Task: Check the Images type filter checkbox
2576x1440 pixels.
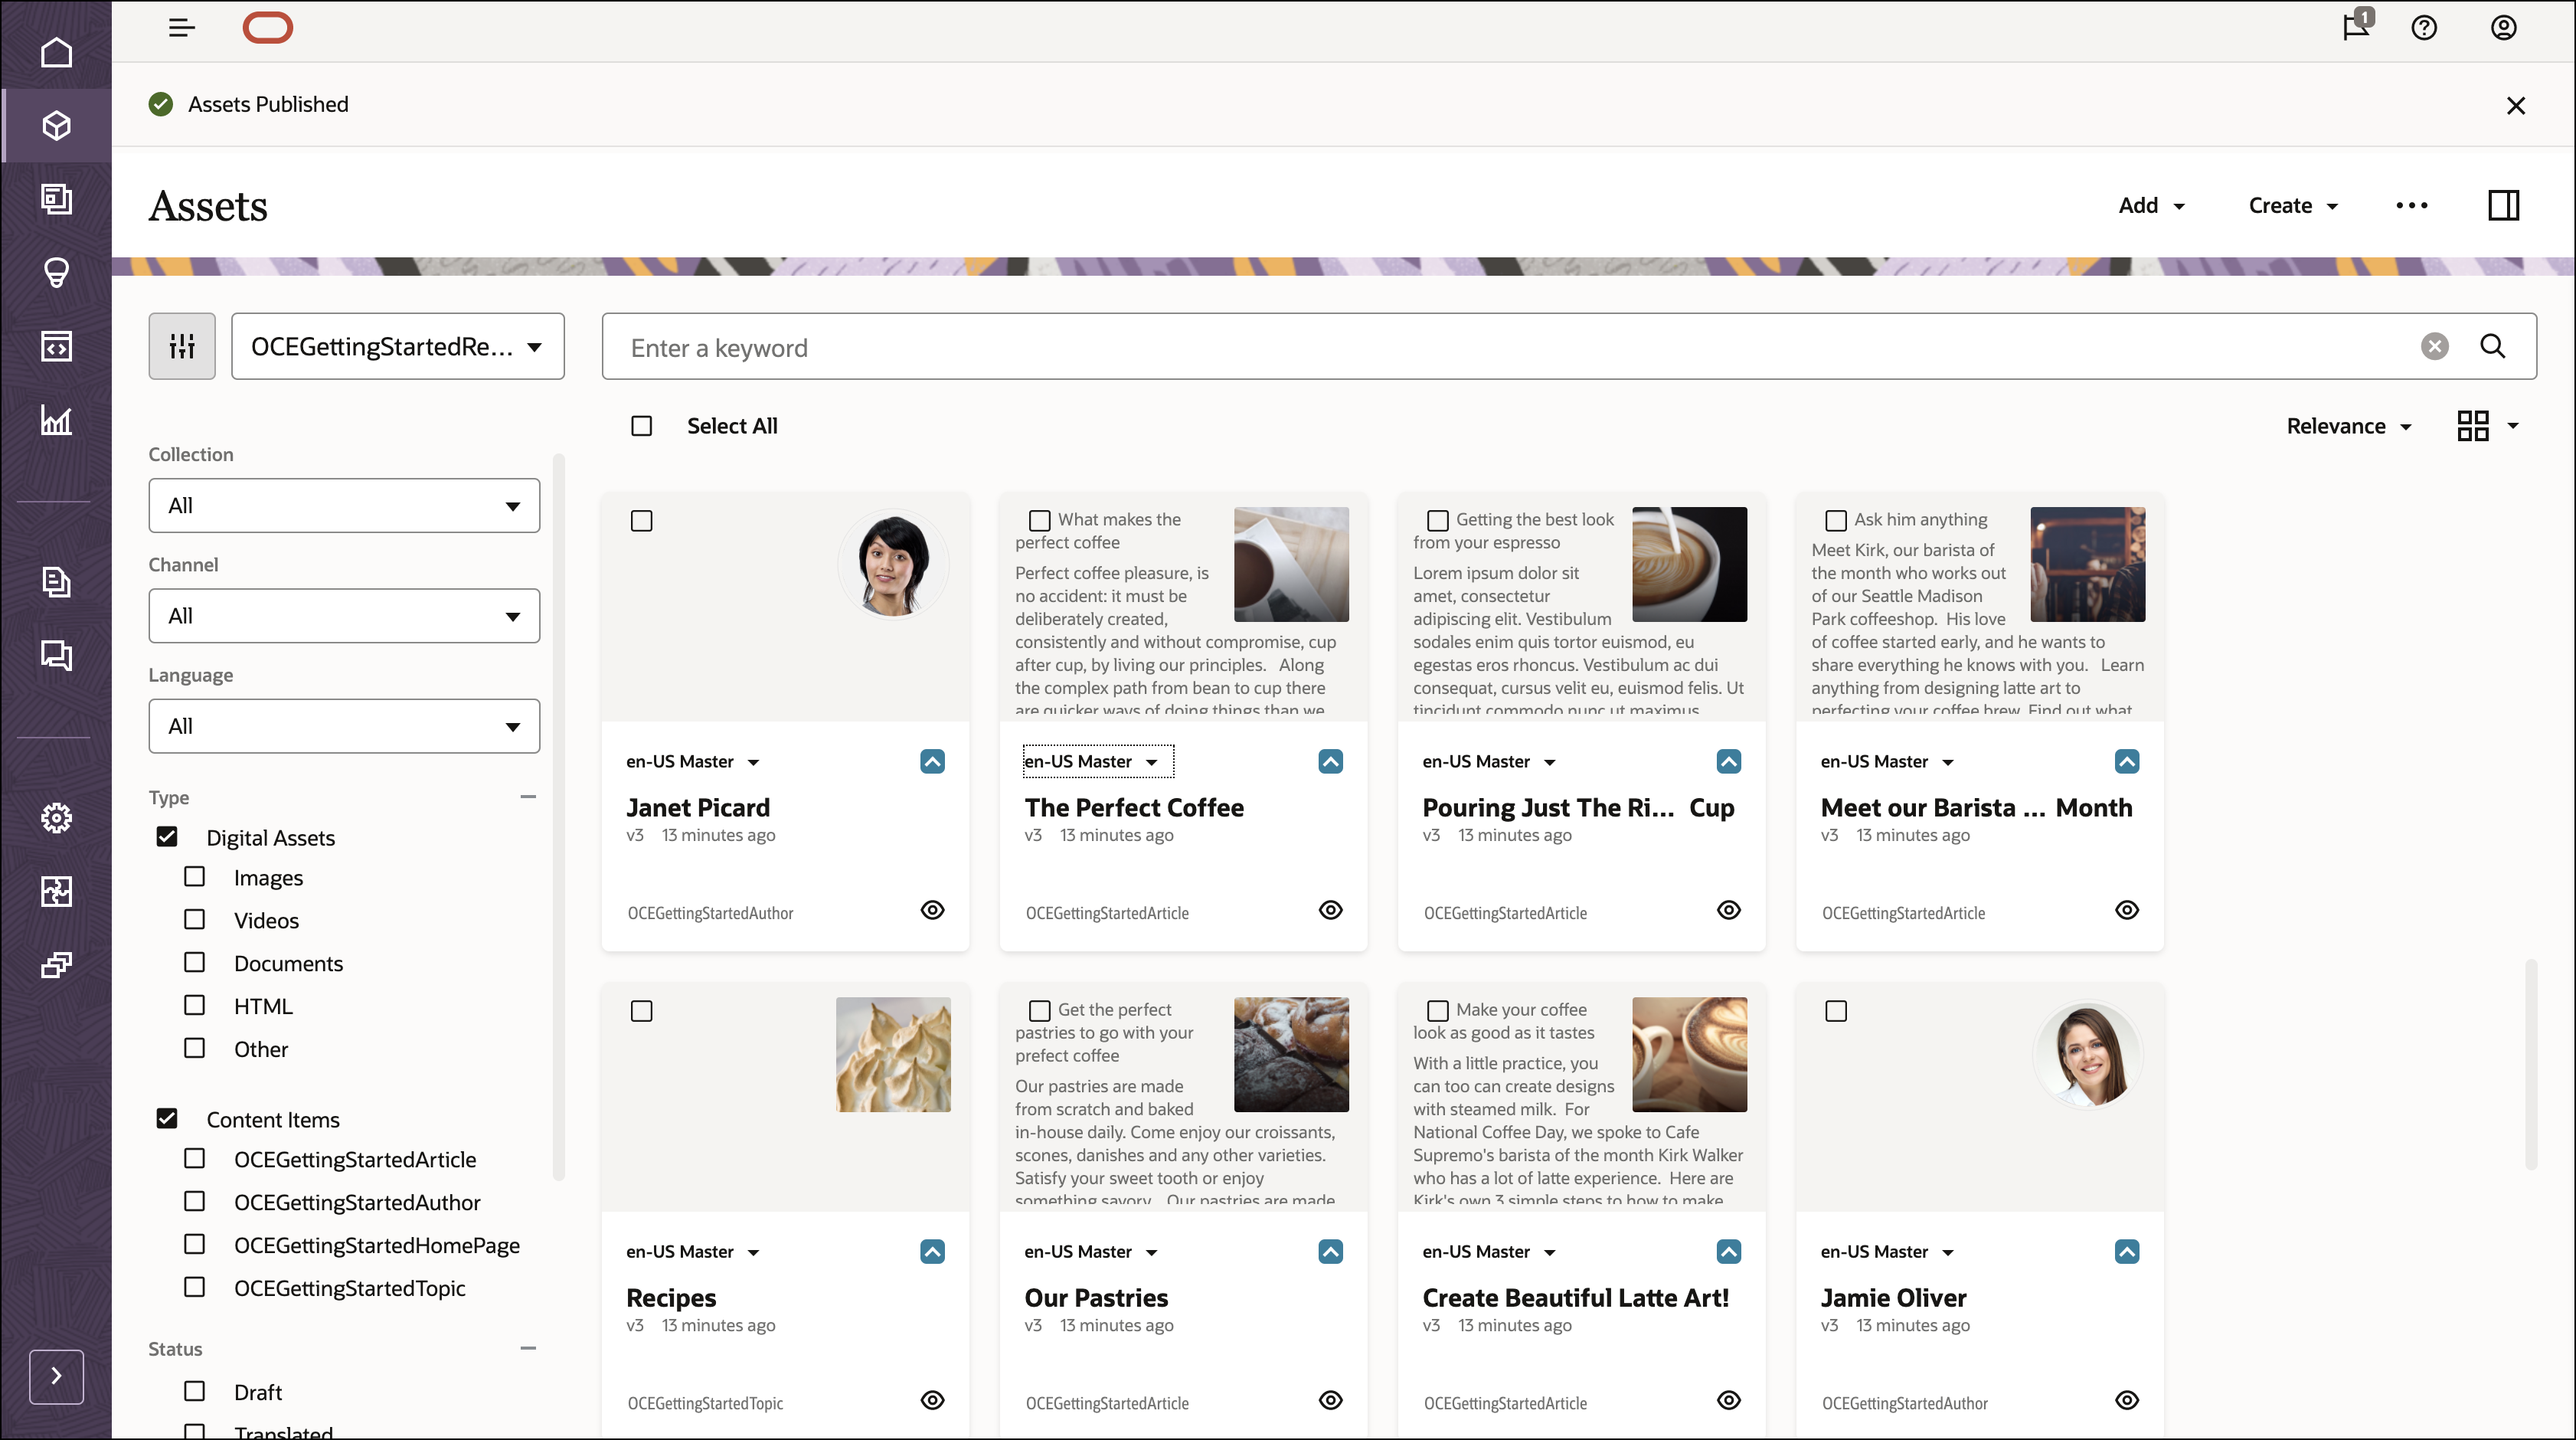Action: point(194,877)
